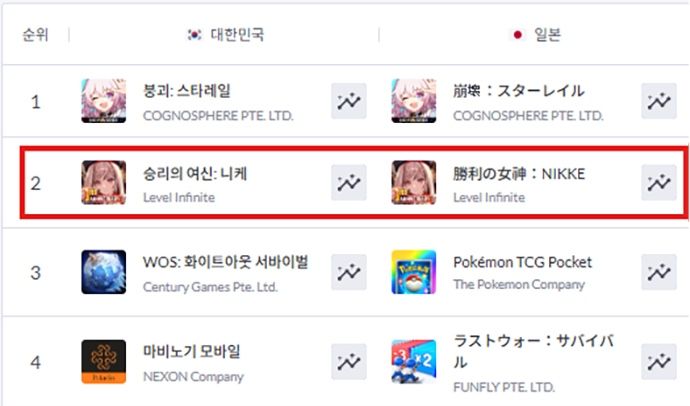Open trend chart for 崩壊:スターレイル Japan

click(659, 101)
